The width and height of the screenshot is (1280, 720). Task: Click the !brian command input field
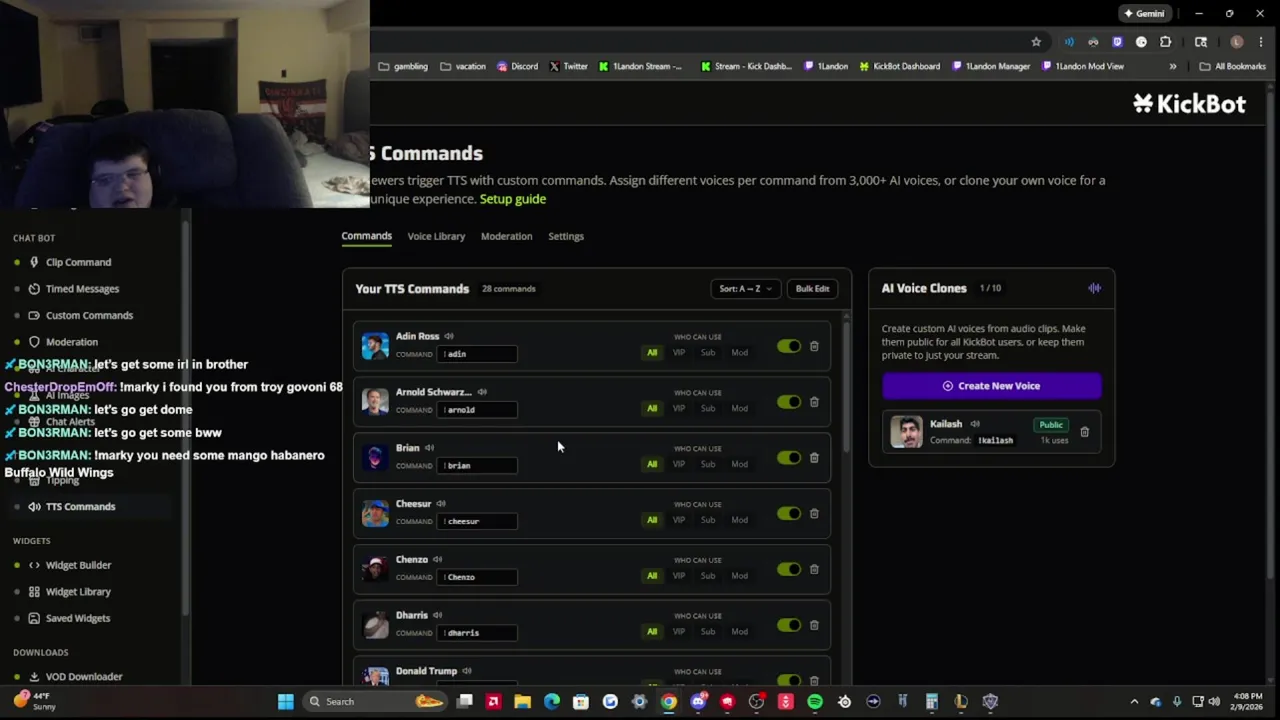(477, 465)
